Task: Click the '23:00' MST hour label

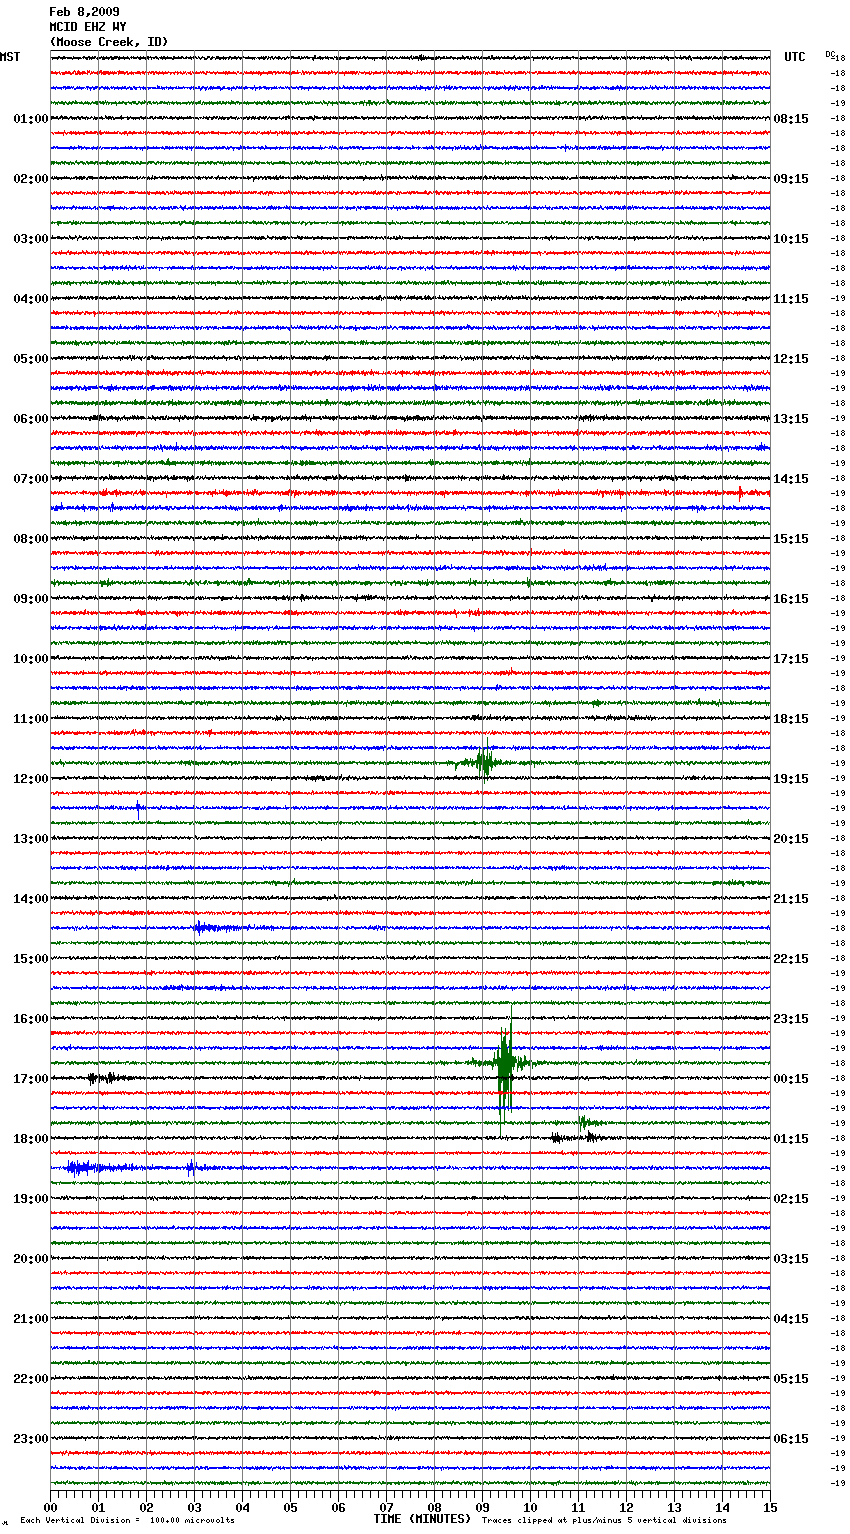Action: coord(31,1439)
